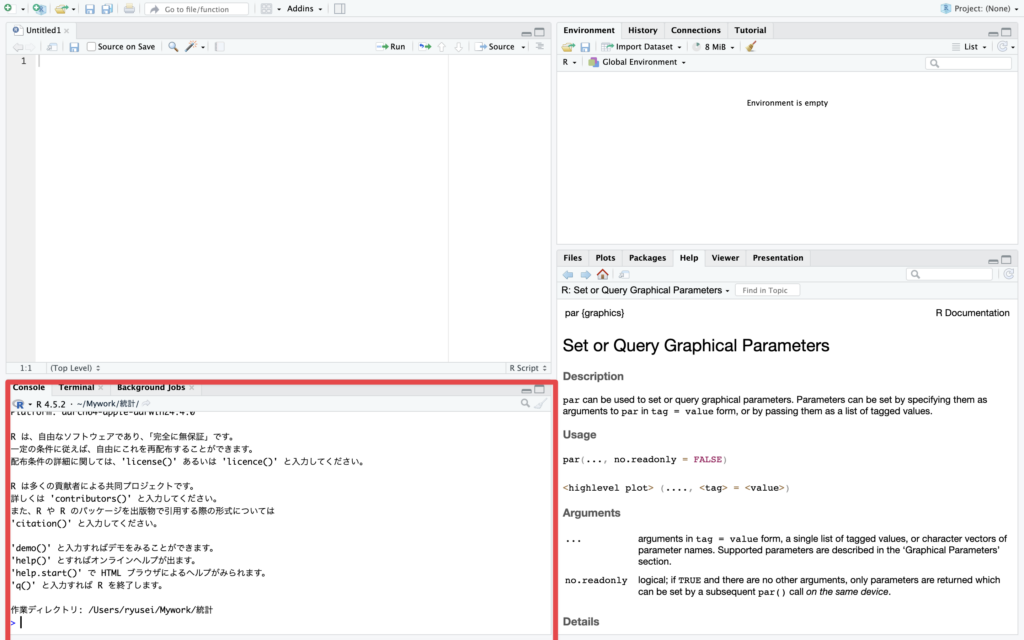Open the Import Dataset dropdown
This screenshot has height=640, width=1024.
[647, 47]
